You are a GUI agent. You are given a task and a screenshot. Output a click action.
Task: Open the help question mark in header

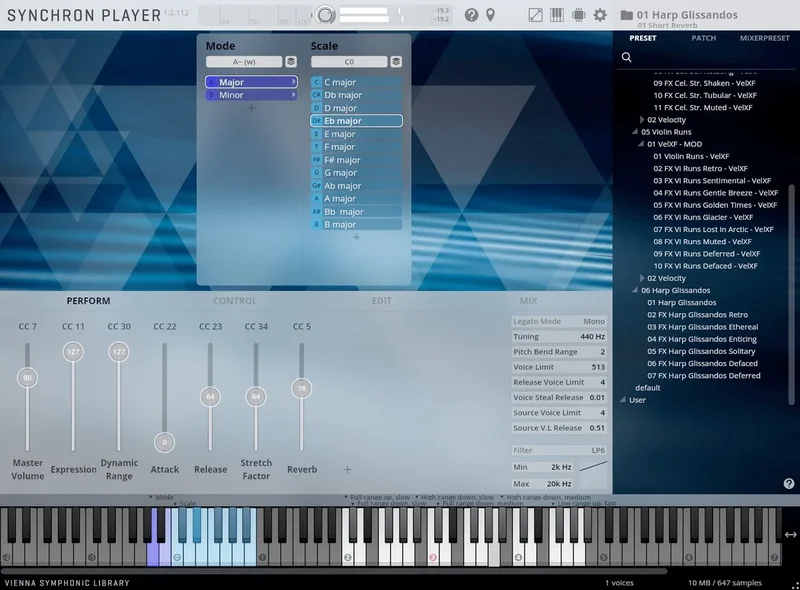coord(471,15)
